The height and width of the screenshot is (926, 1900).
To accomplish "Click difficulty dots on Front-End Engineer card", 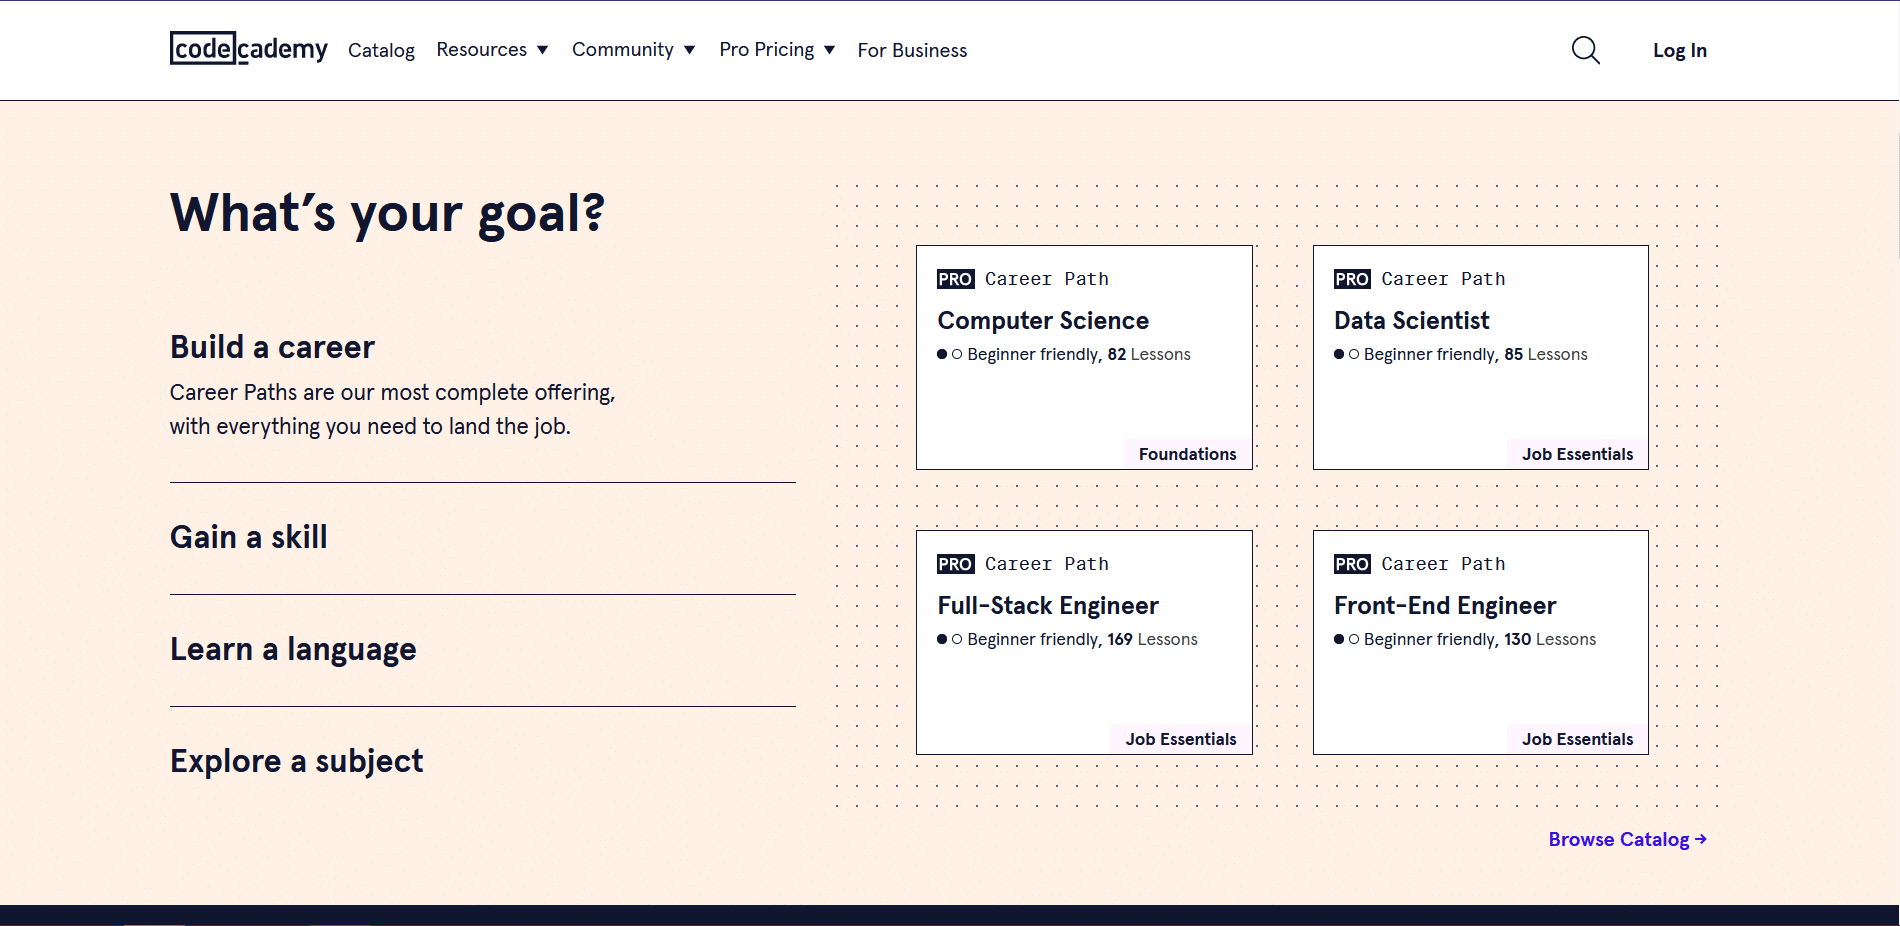I will (1346, 639).
